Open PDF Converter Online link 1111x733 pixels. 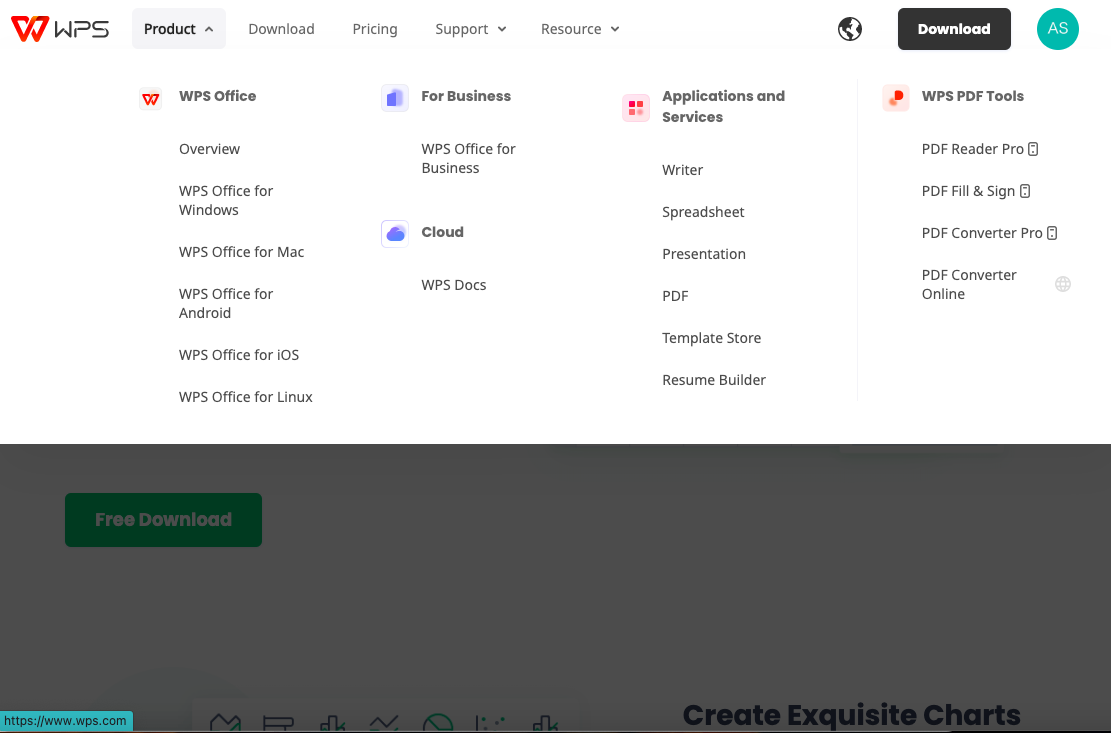969,285
